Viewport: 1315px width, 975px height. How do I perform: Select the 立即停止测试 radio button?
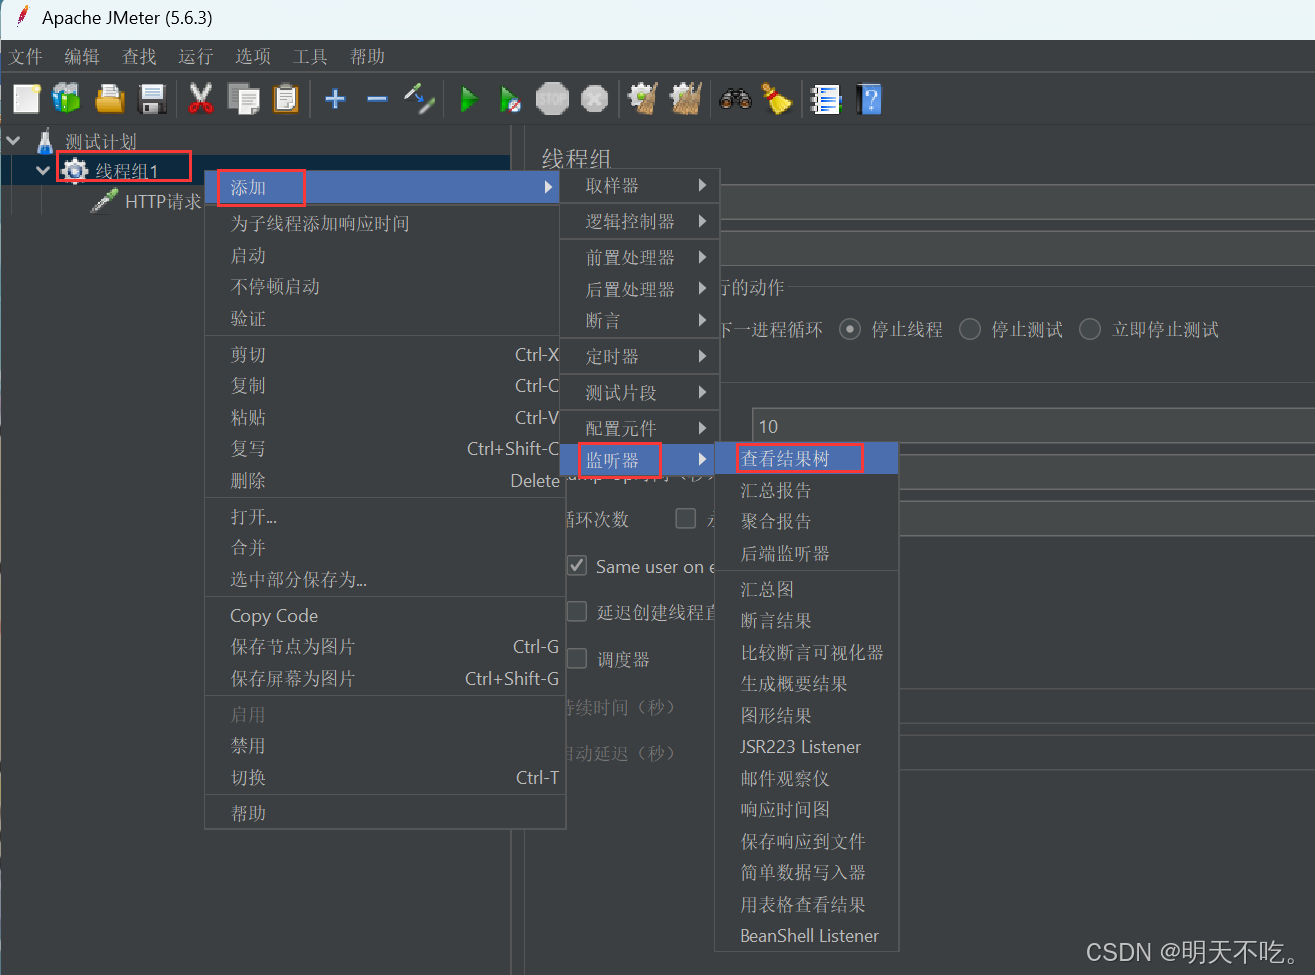coord(1090,329)
